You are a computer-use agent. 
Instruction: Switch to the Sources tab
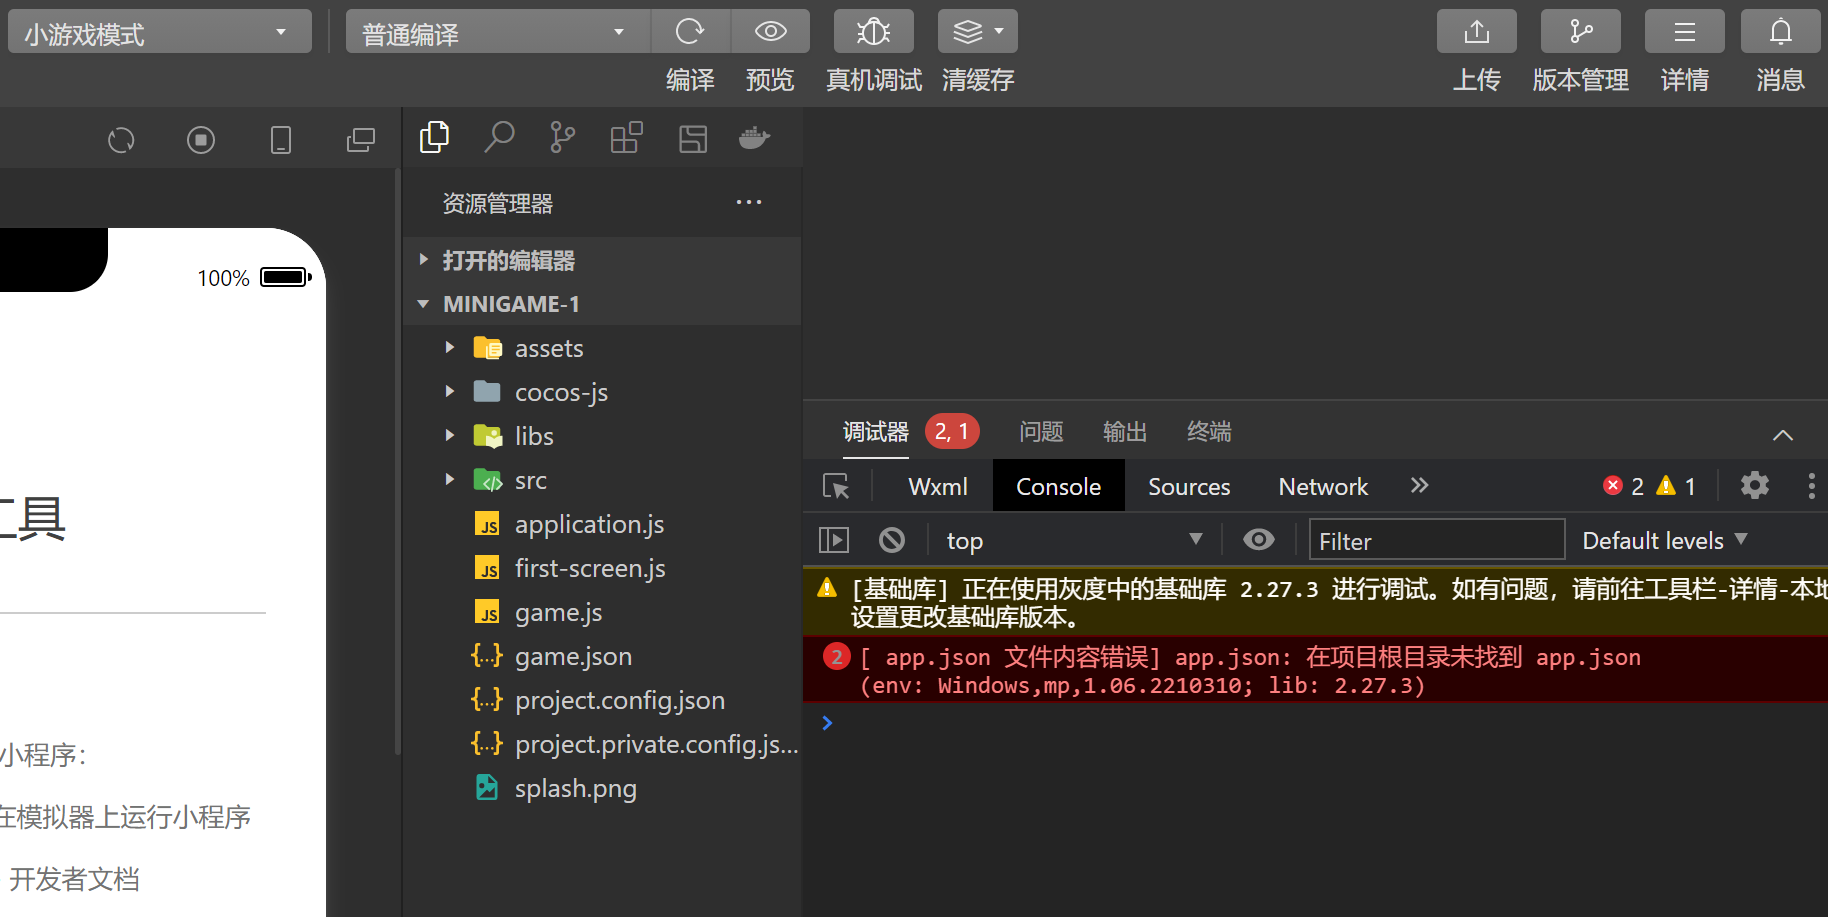click(1189, 487)
